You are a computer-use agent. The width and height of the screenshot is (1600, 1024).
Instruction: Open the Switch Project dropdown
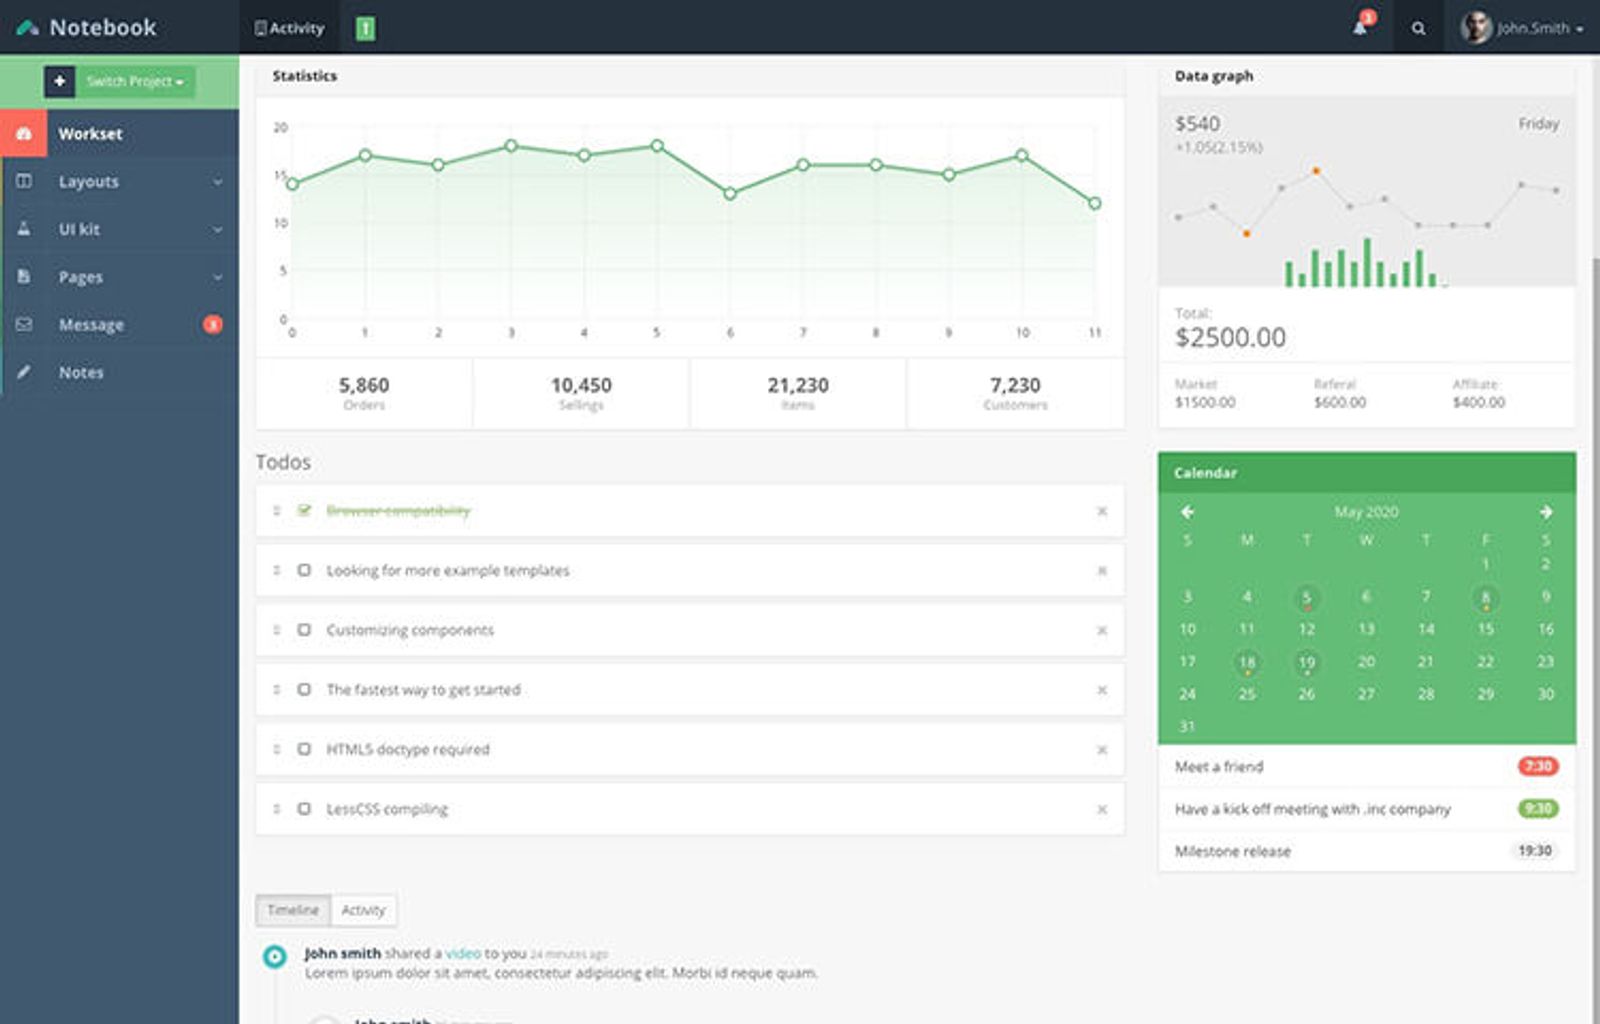pos(135,81)
